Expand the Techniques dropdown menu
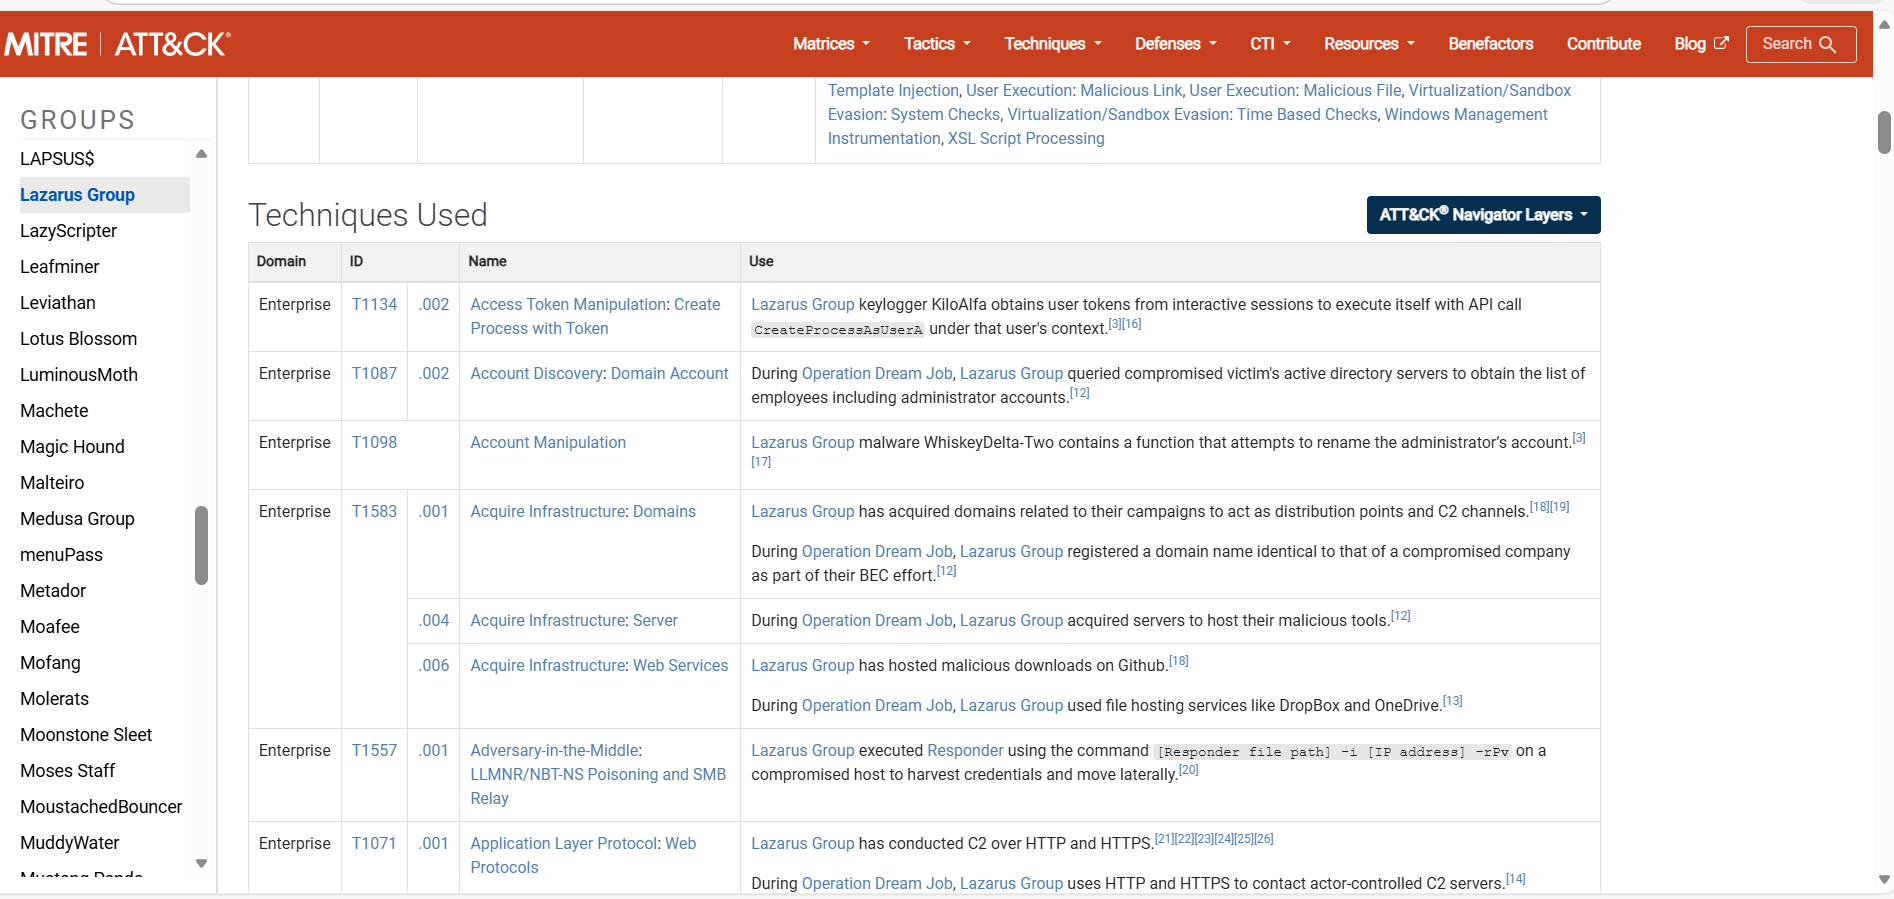The height and width of the screenshot is (899, 1894). [1053, 44]
